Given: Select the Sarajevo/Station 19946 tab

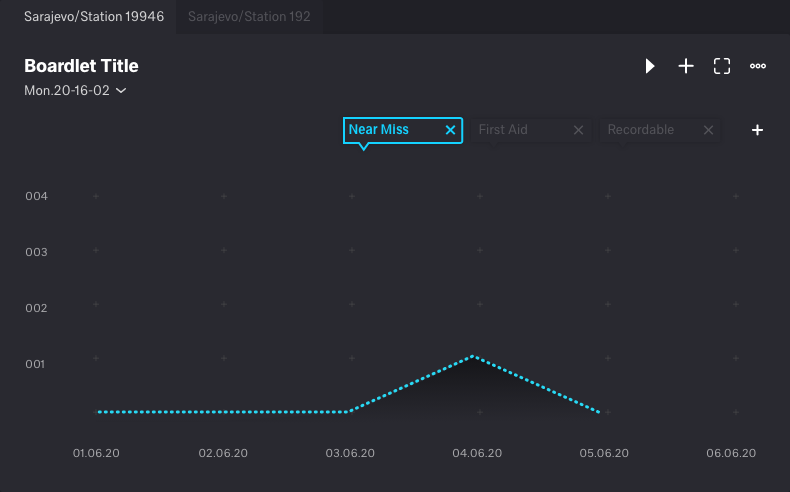Looking at the screenshot, I should click(94, 17).
